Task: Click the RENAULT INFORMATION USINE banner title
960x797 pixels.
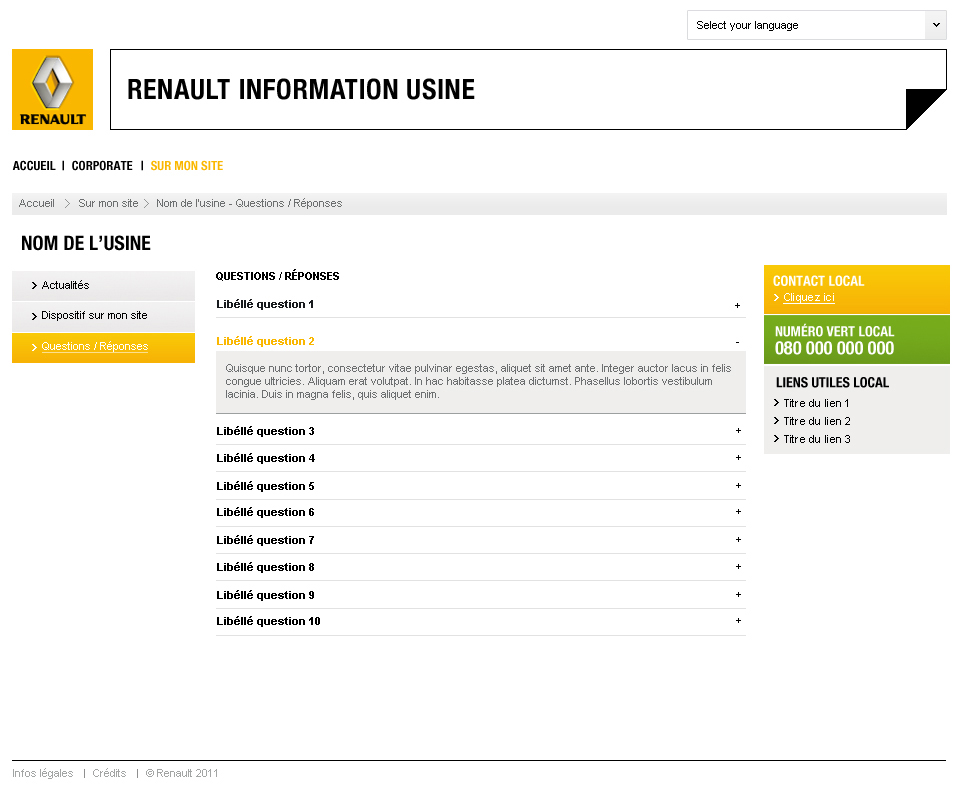Action: click(301, 89)
